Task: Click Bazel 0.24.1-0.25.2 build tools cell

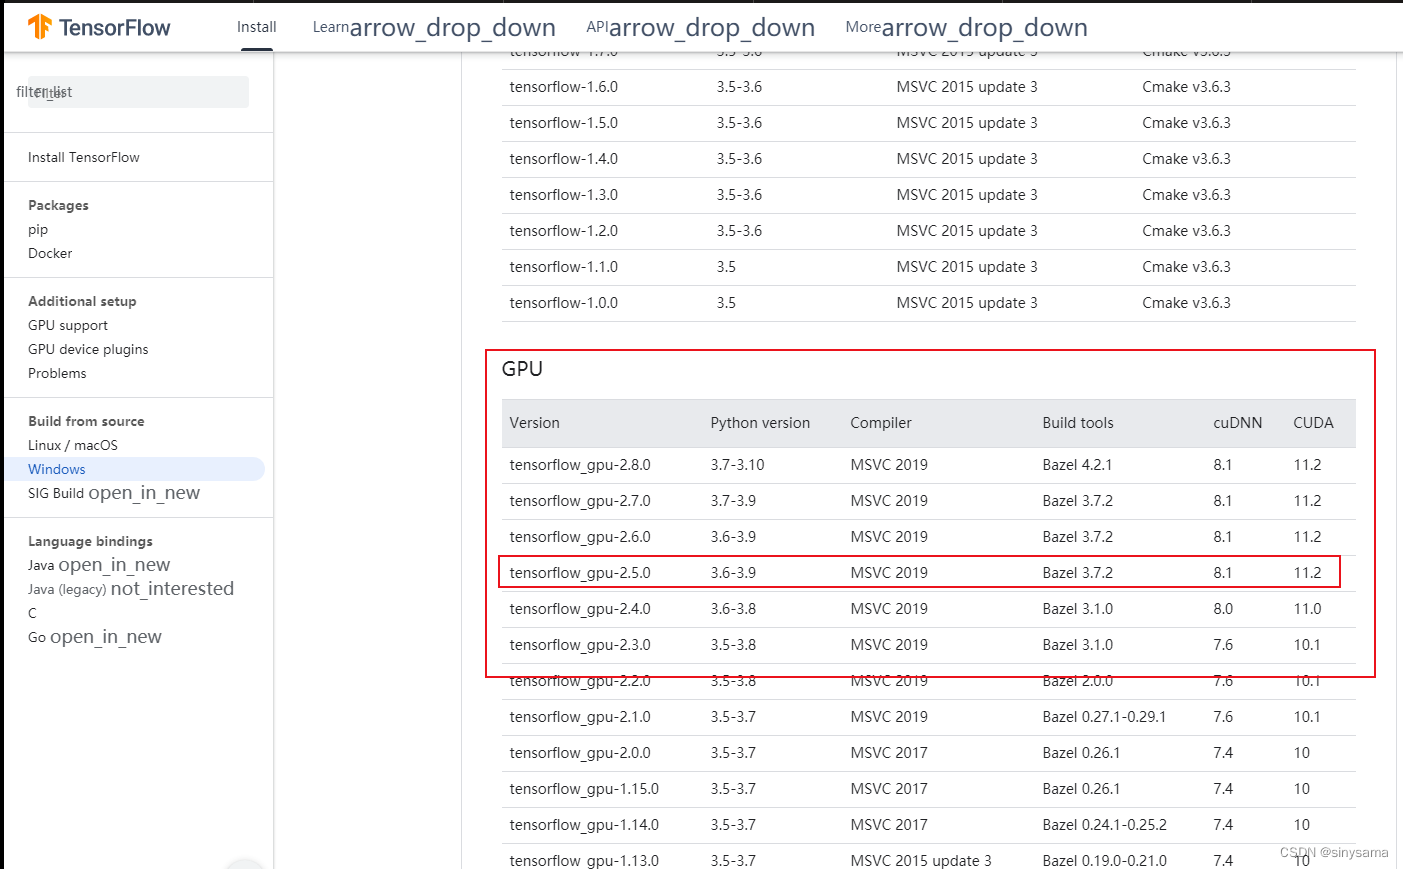Action: (1104, 825)
